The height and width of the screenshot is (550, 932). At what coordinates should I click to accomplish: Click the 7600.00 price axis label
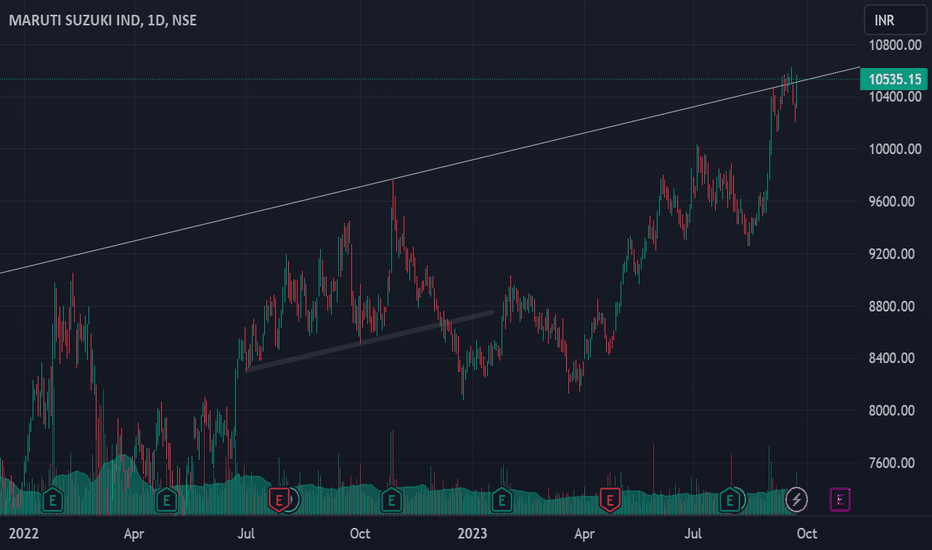click(891, 463)
